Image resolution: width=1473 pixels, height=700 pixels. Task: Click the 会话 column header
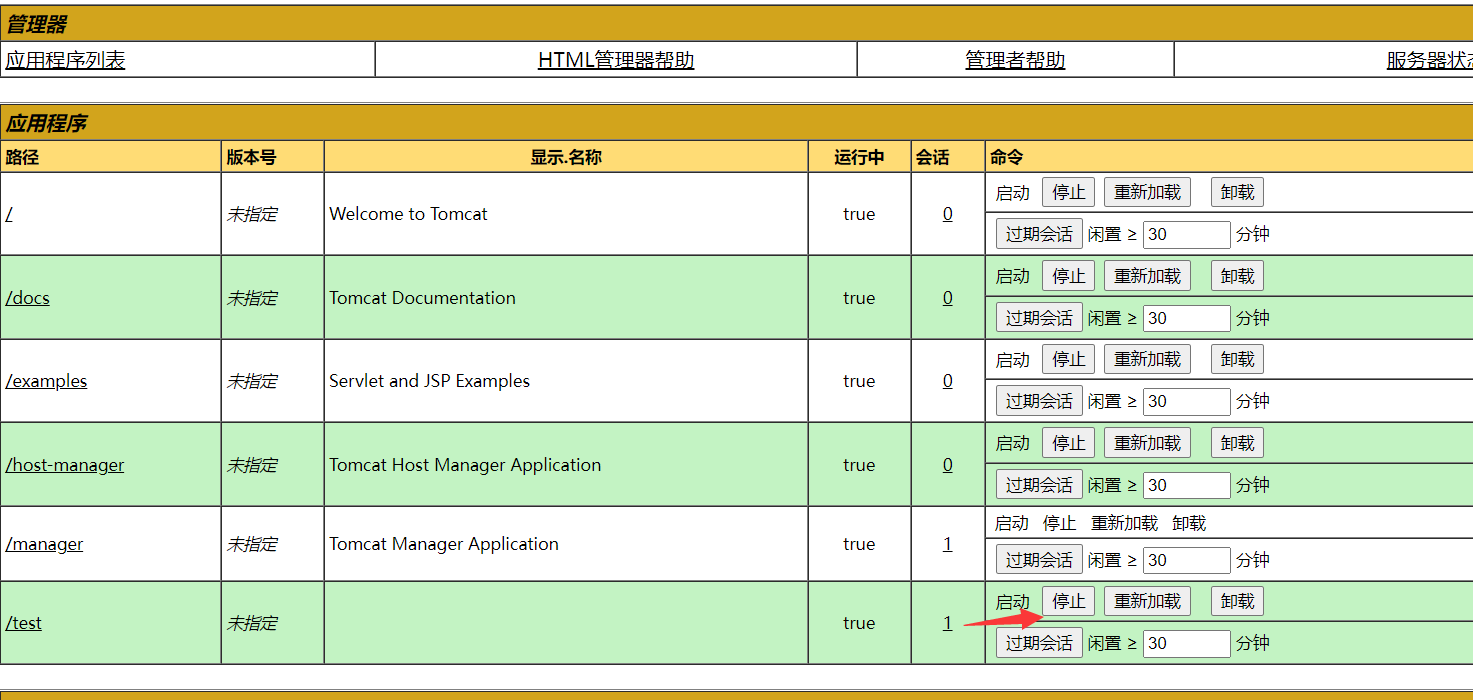coord(932,157)
